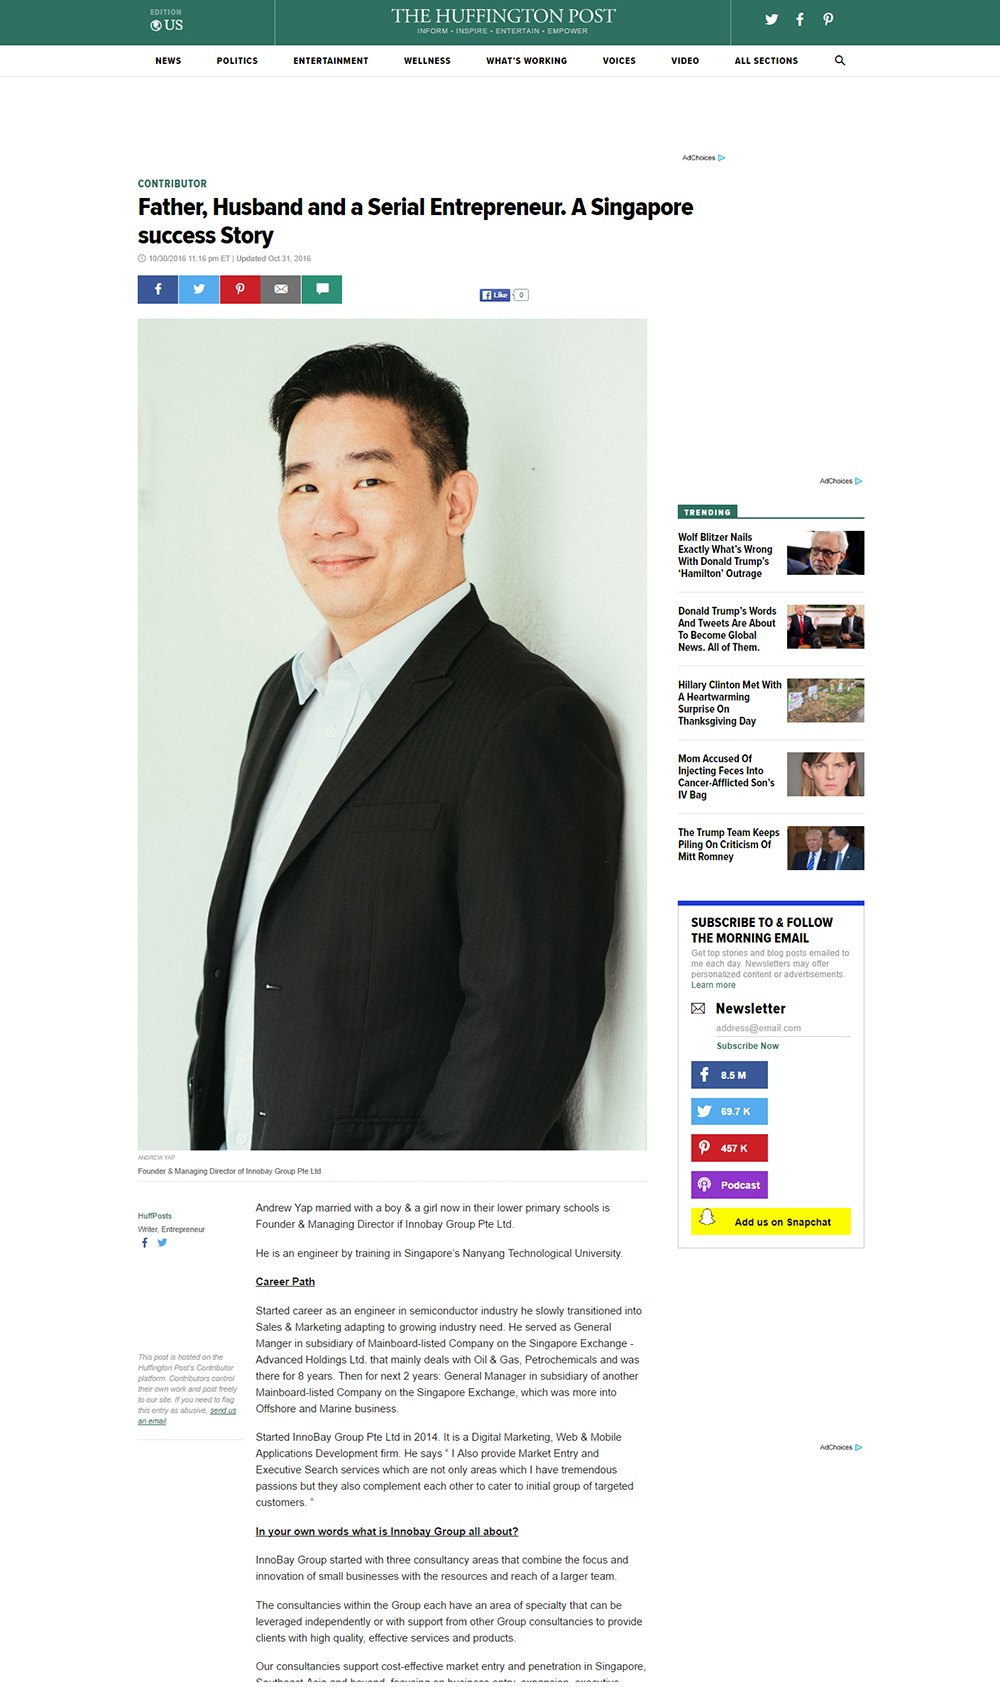Image resolution: width=1000 pixels, height=1687 pixels.
Task: Click the Twitter icon in the header
Action: pos(771,19)
